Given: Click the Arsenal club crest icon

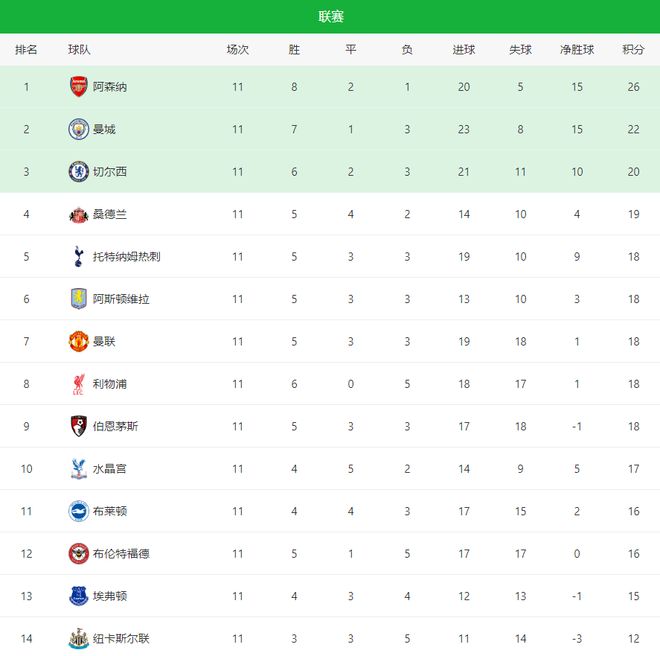Looking at the screenshot, I should click(x=78, y=87).
